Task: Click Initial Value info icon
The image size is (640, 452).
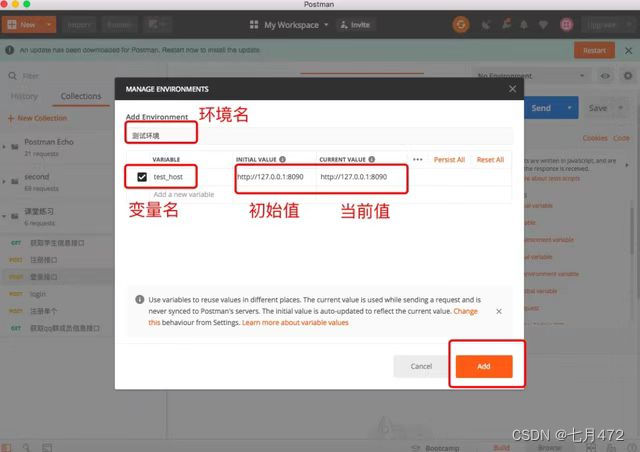Action: [x=282, y=159]
